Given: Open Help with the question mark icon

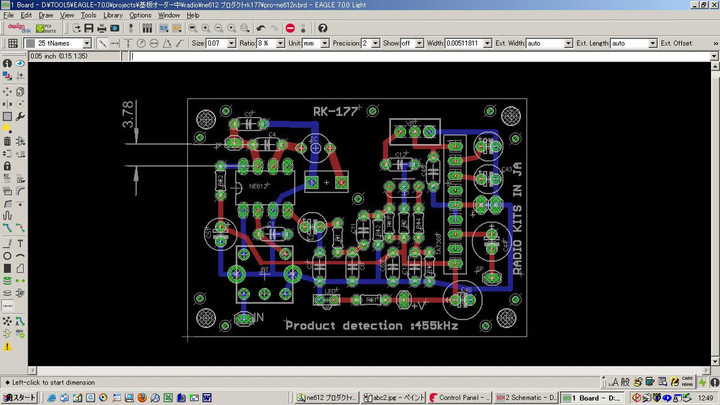Looking at the screenshot, I should coord(322,28).
